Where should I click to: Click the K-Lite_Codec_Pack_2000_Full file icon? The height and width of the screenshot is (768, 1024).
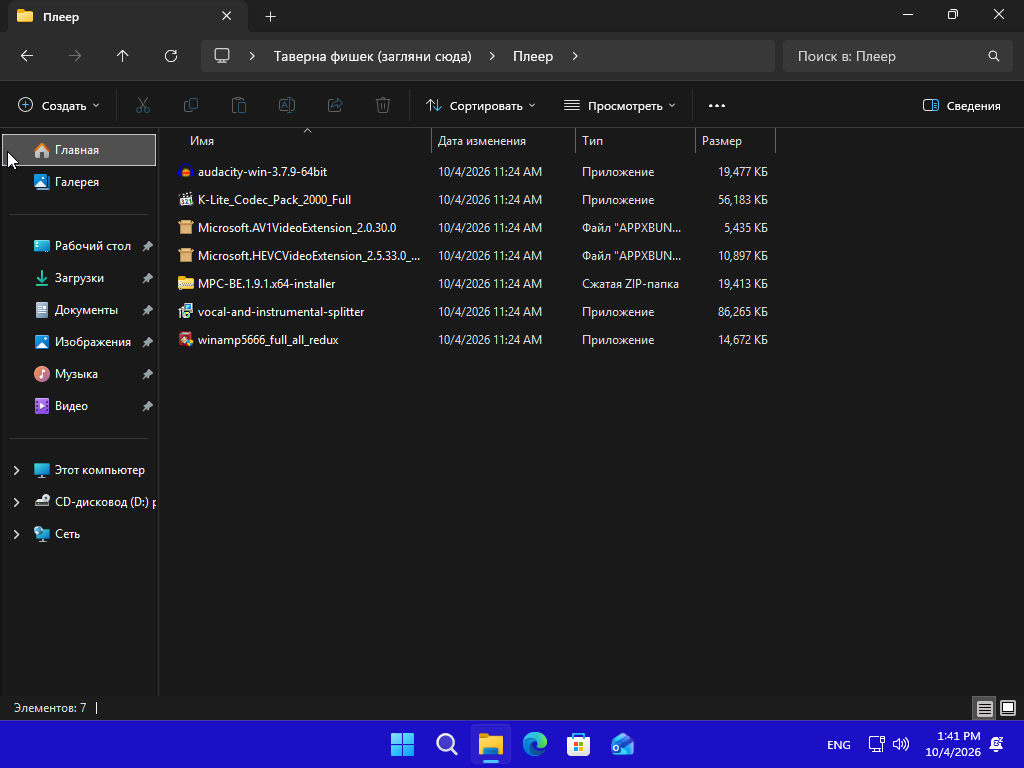pyautogui.click(x=185, y=200)
